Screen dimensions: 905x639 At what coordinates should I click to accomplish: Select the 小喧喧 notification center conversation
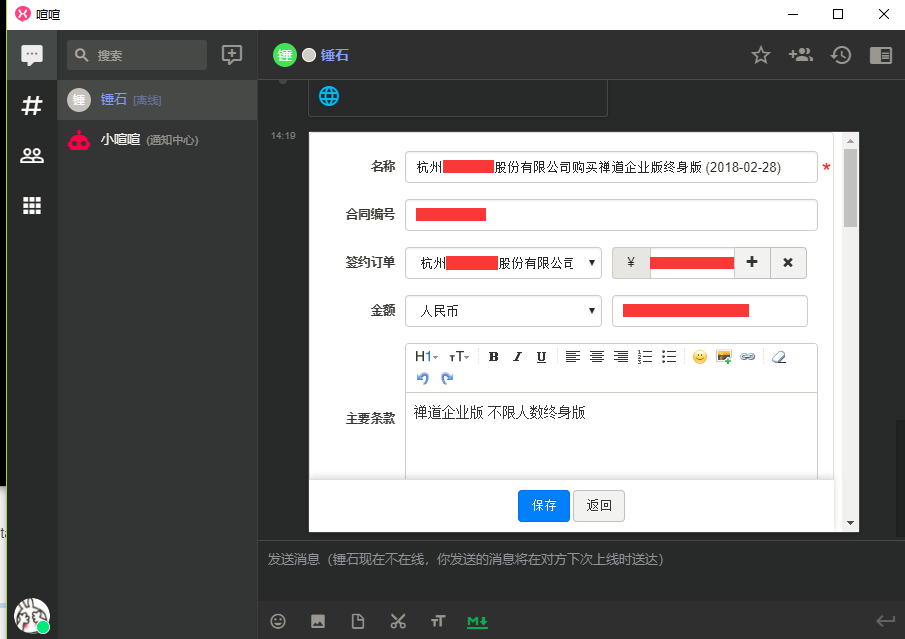coord(157,140)
